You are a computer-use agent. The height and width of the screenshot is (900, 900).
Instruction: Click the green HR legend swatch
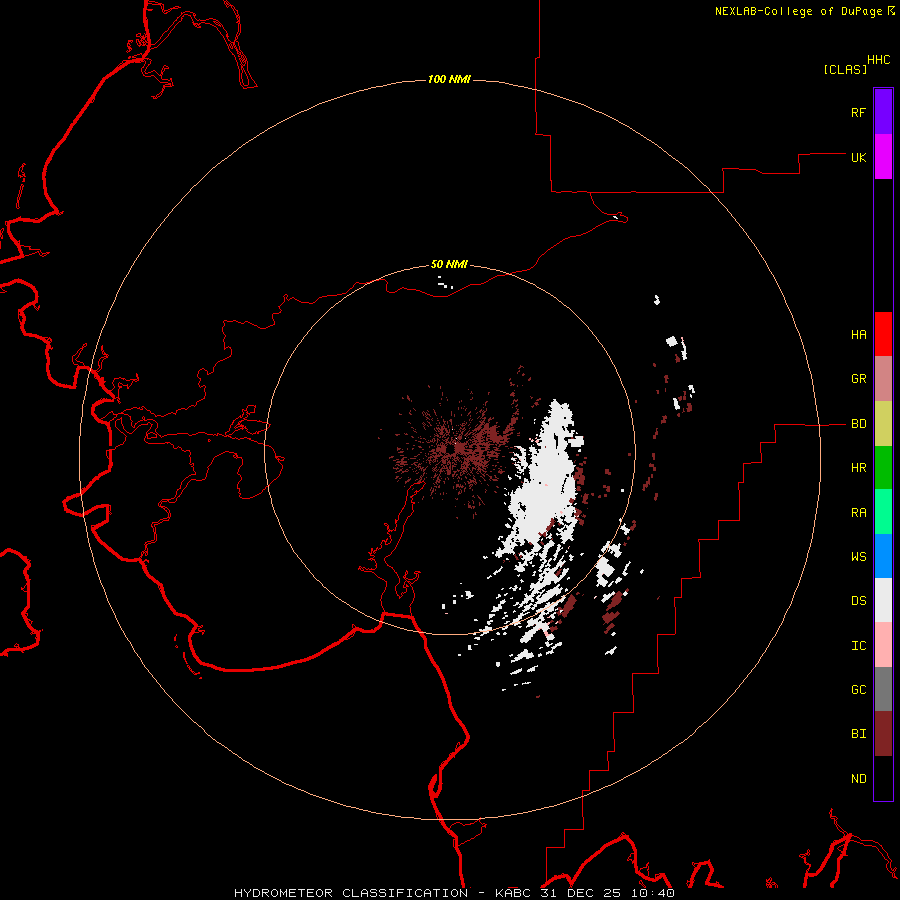883,468
